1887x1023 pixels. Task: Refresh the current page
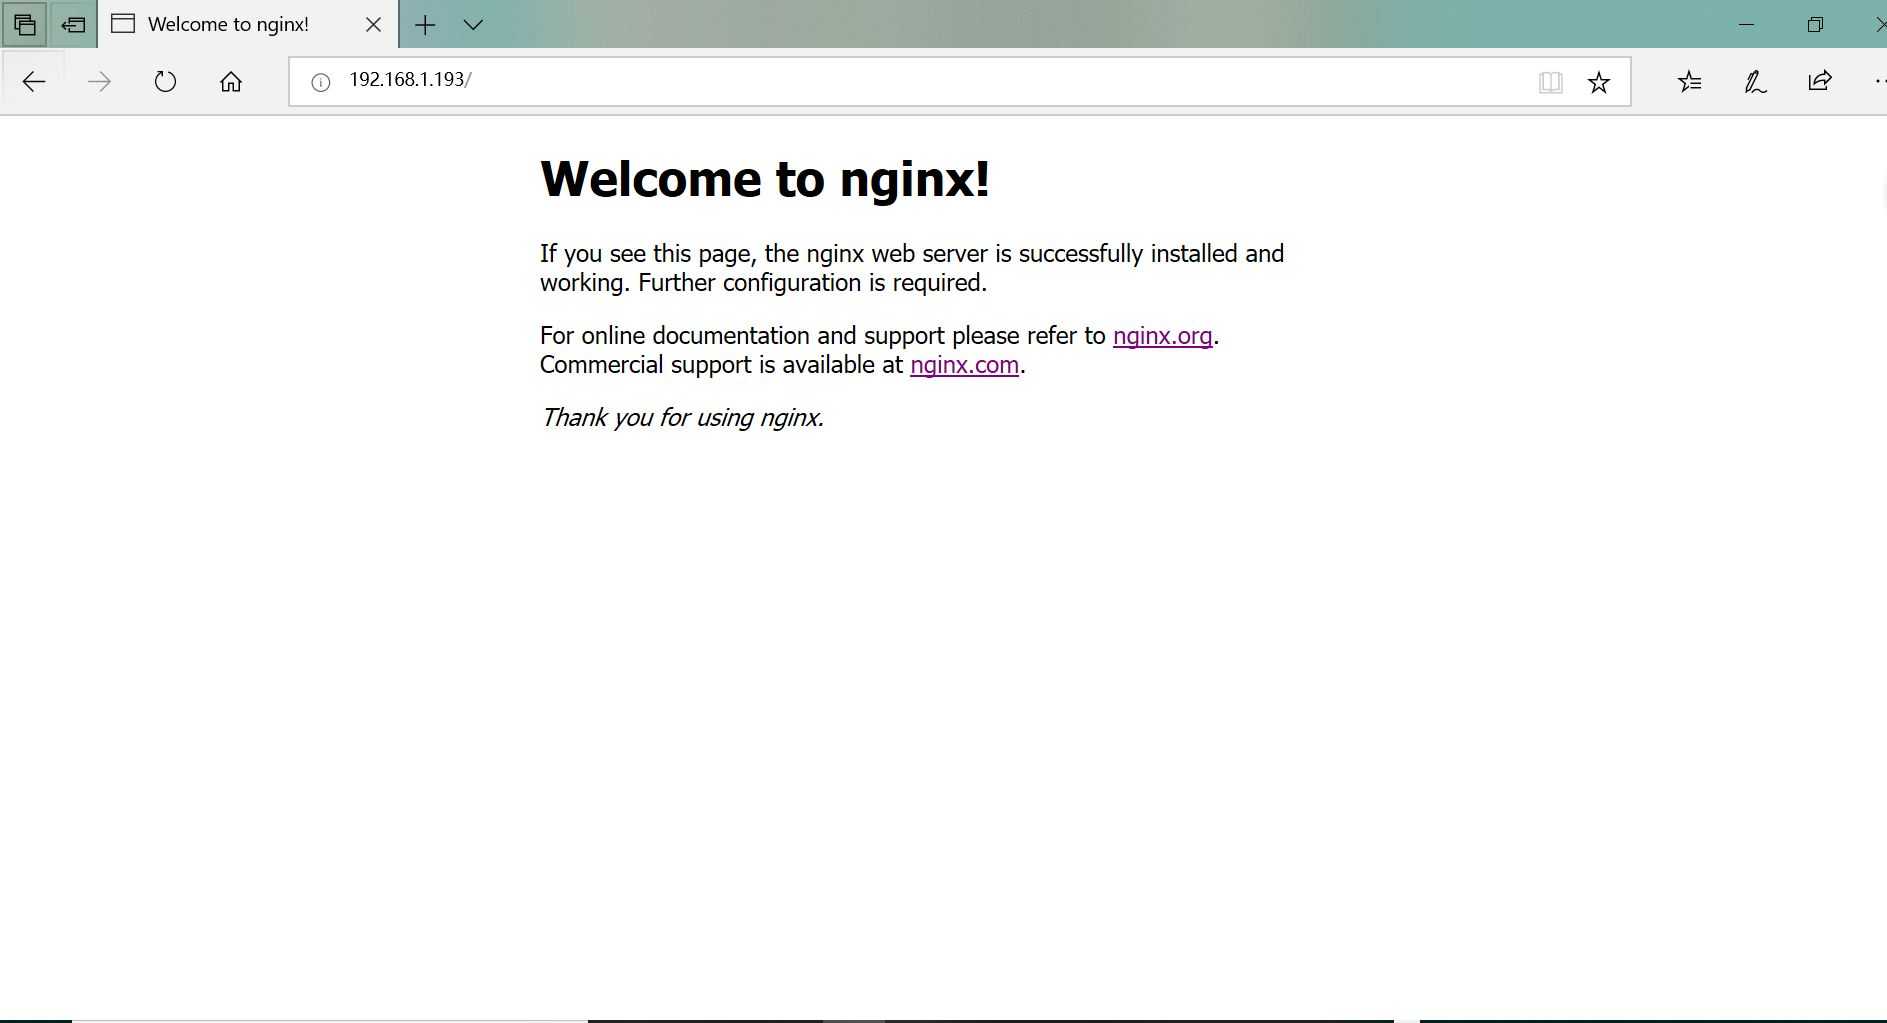(x=165, y=81)
